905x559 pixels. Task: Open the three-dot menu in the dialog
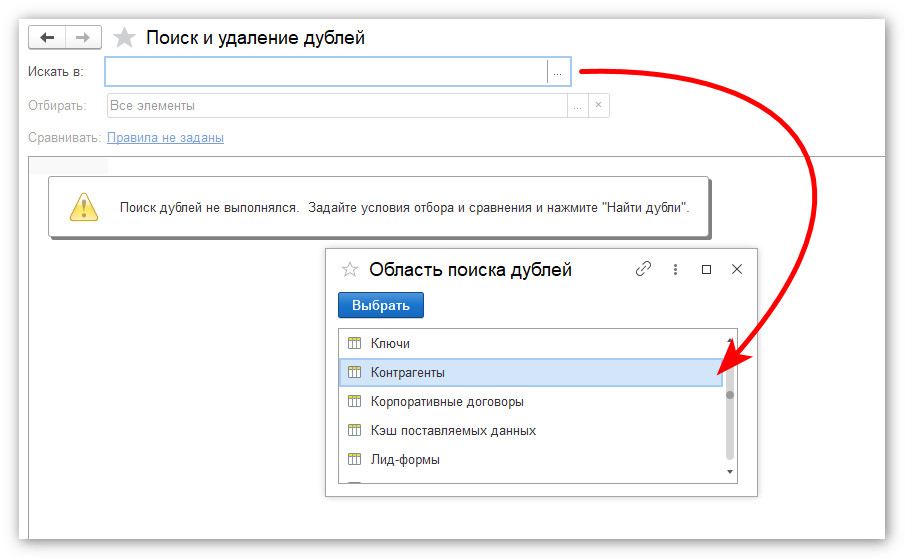tap(675, 269)
